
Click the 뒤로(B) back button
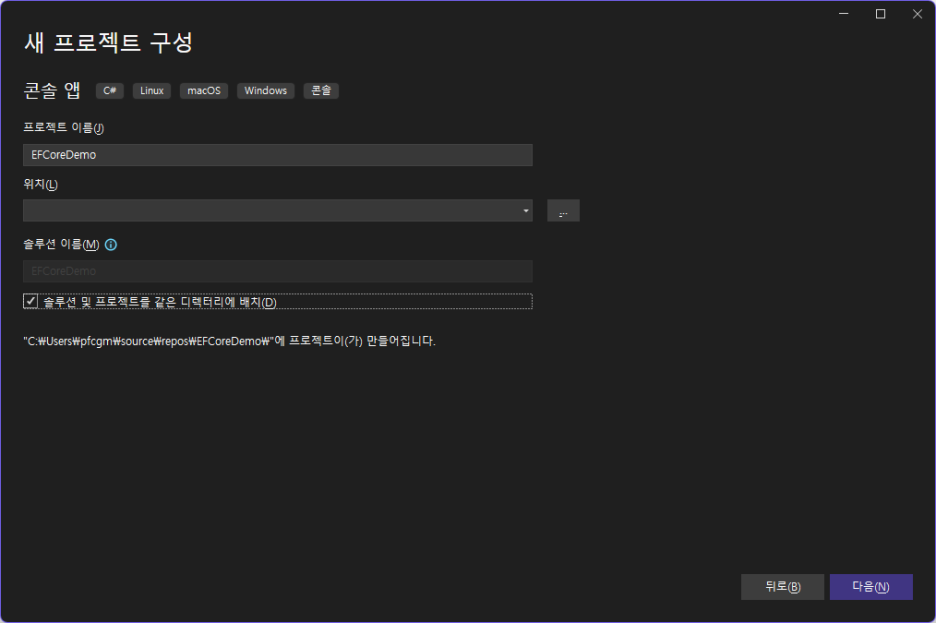coord(783,587)
